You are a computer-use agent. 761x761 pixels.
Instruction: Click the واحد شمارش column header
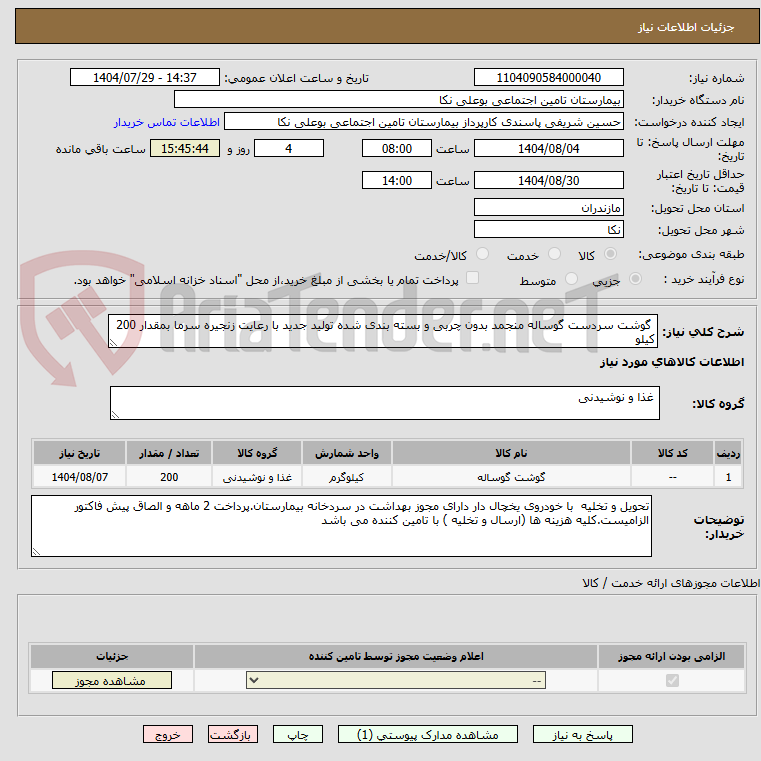(347, 453)
